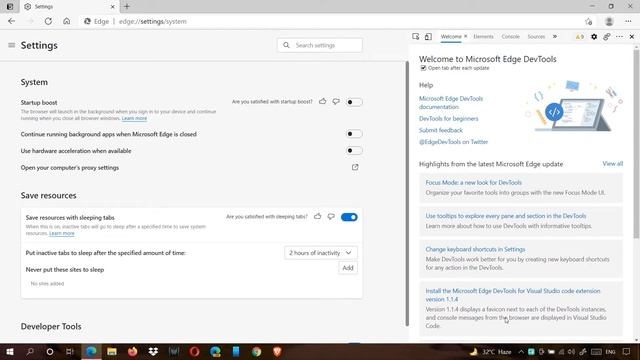Open taskbar search
The height and width of the screenshot is (360, 640).
pyautogui.click(x=30, y=351)
